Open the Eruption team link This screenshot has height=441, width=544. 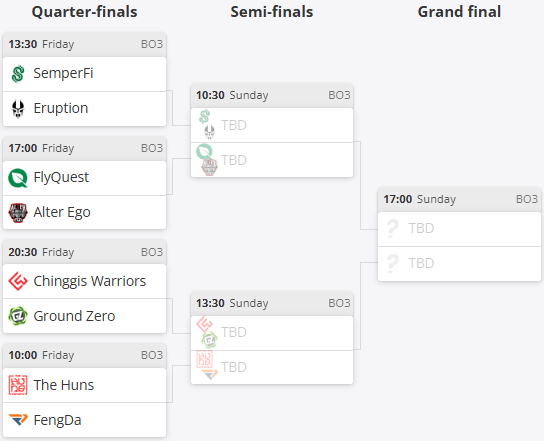point(61,108)
